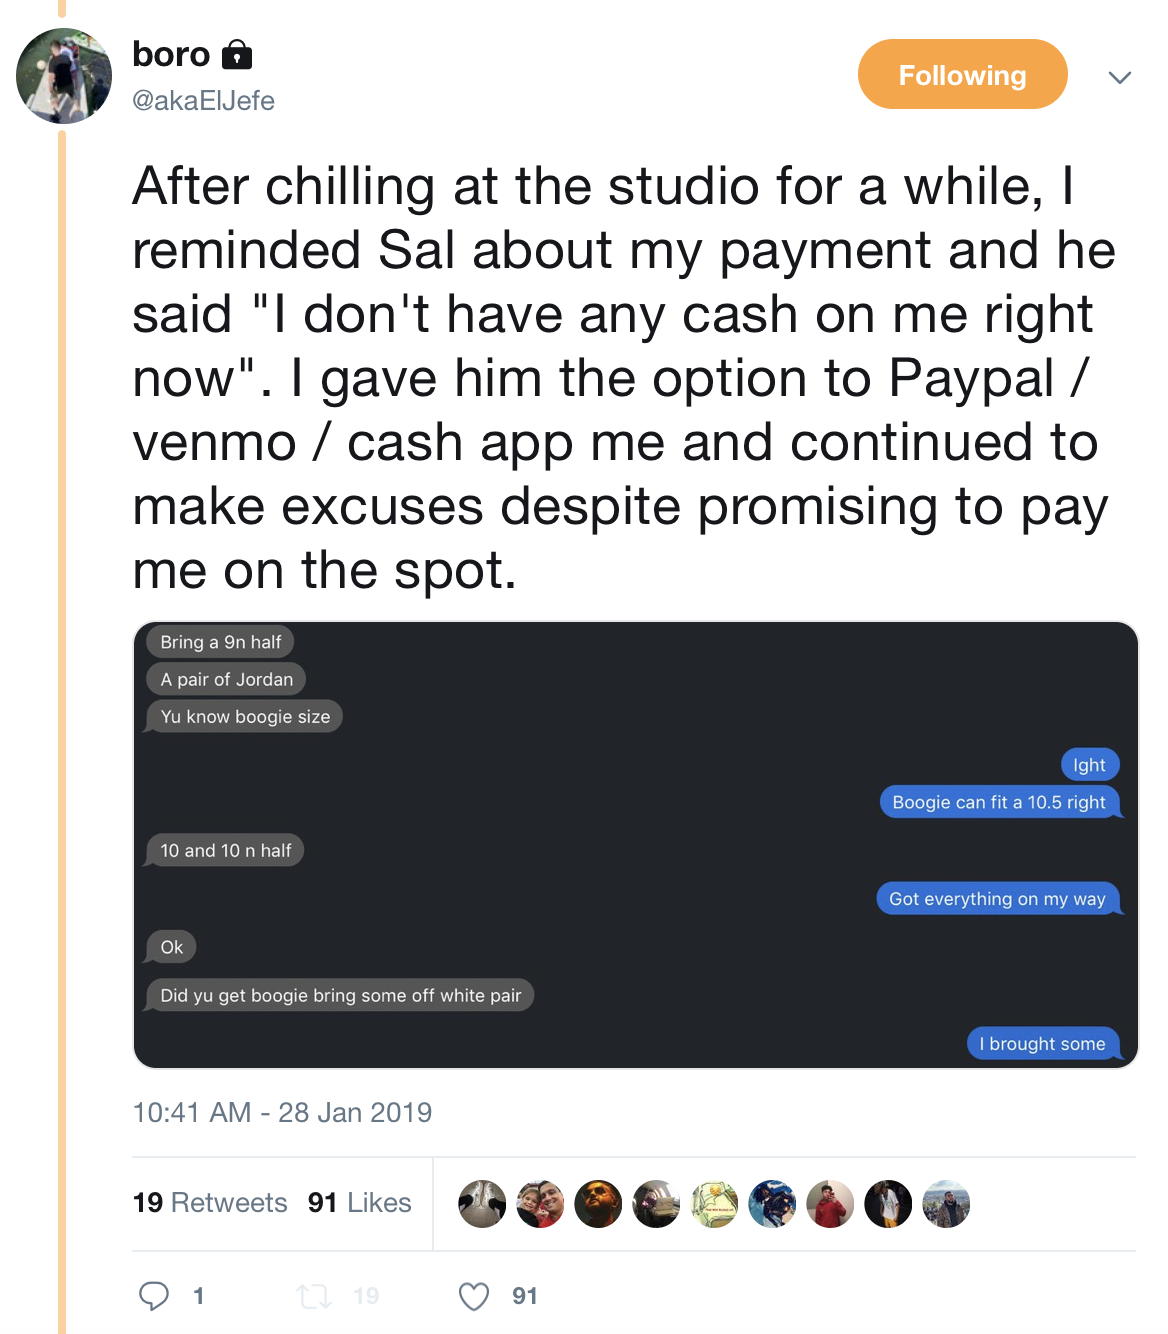Click the first liker avatar
This screenshot has width=1168, height=1334.
coord(482,1204)
